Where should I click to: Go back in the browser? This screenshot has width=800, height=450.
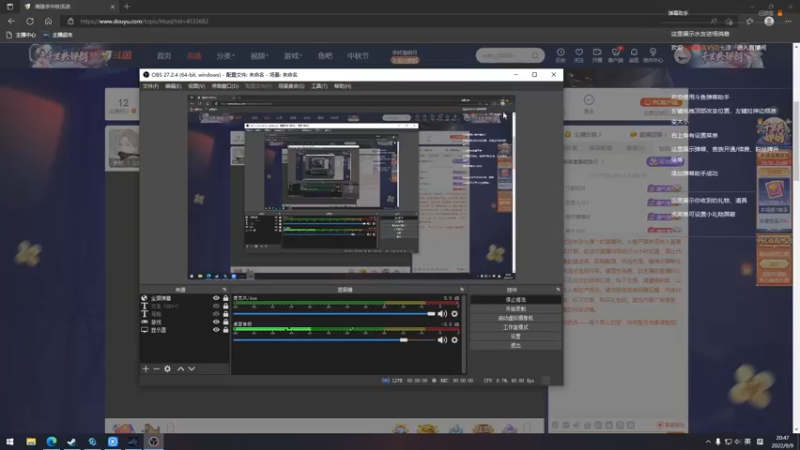click(11, 21)
